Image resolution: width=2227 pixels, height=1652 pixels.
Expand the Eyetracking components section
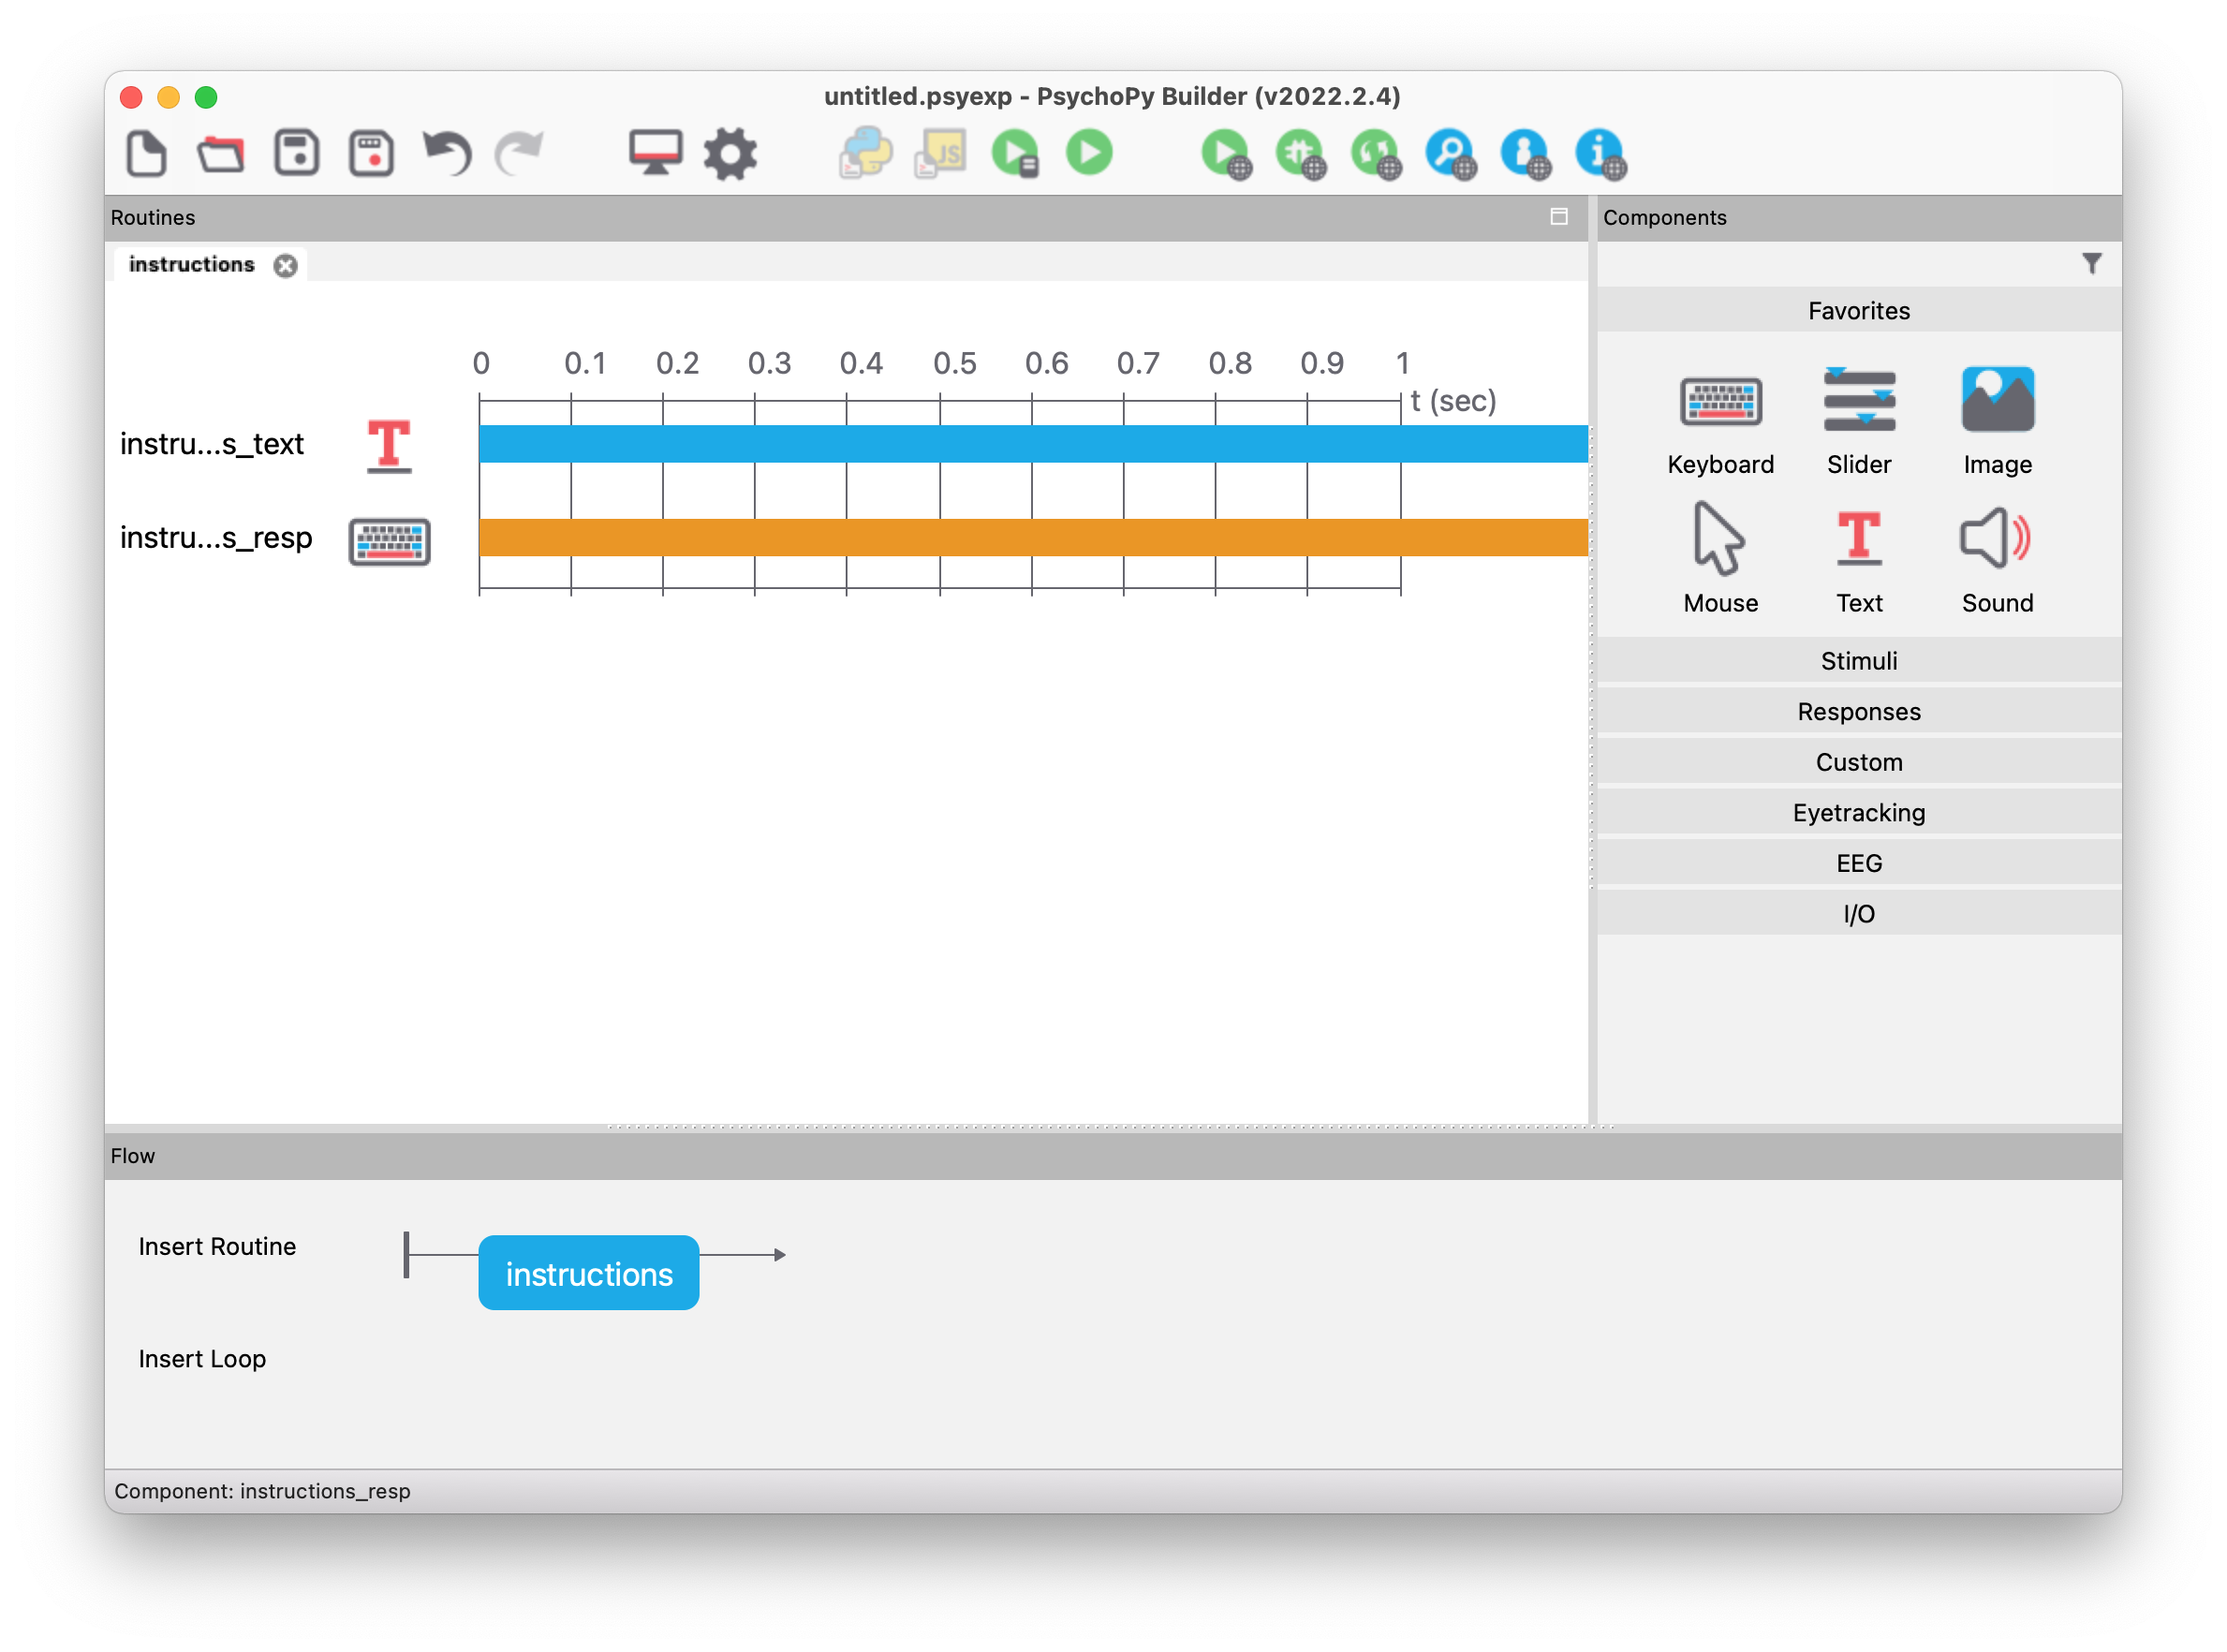click(1858, 813)
